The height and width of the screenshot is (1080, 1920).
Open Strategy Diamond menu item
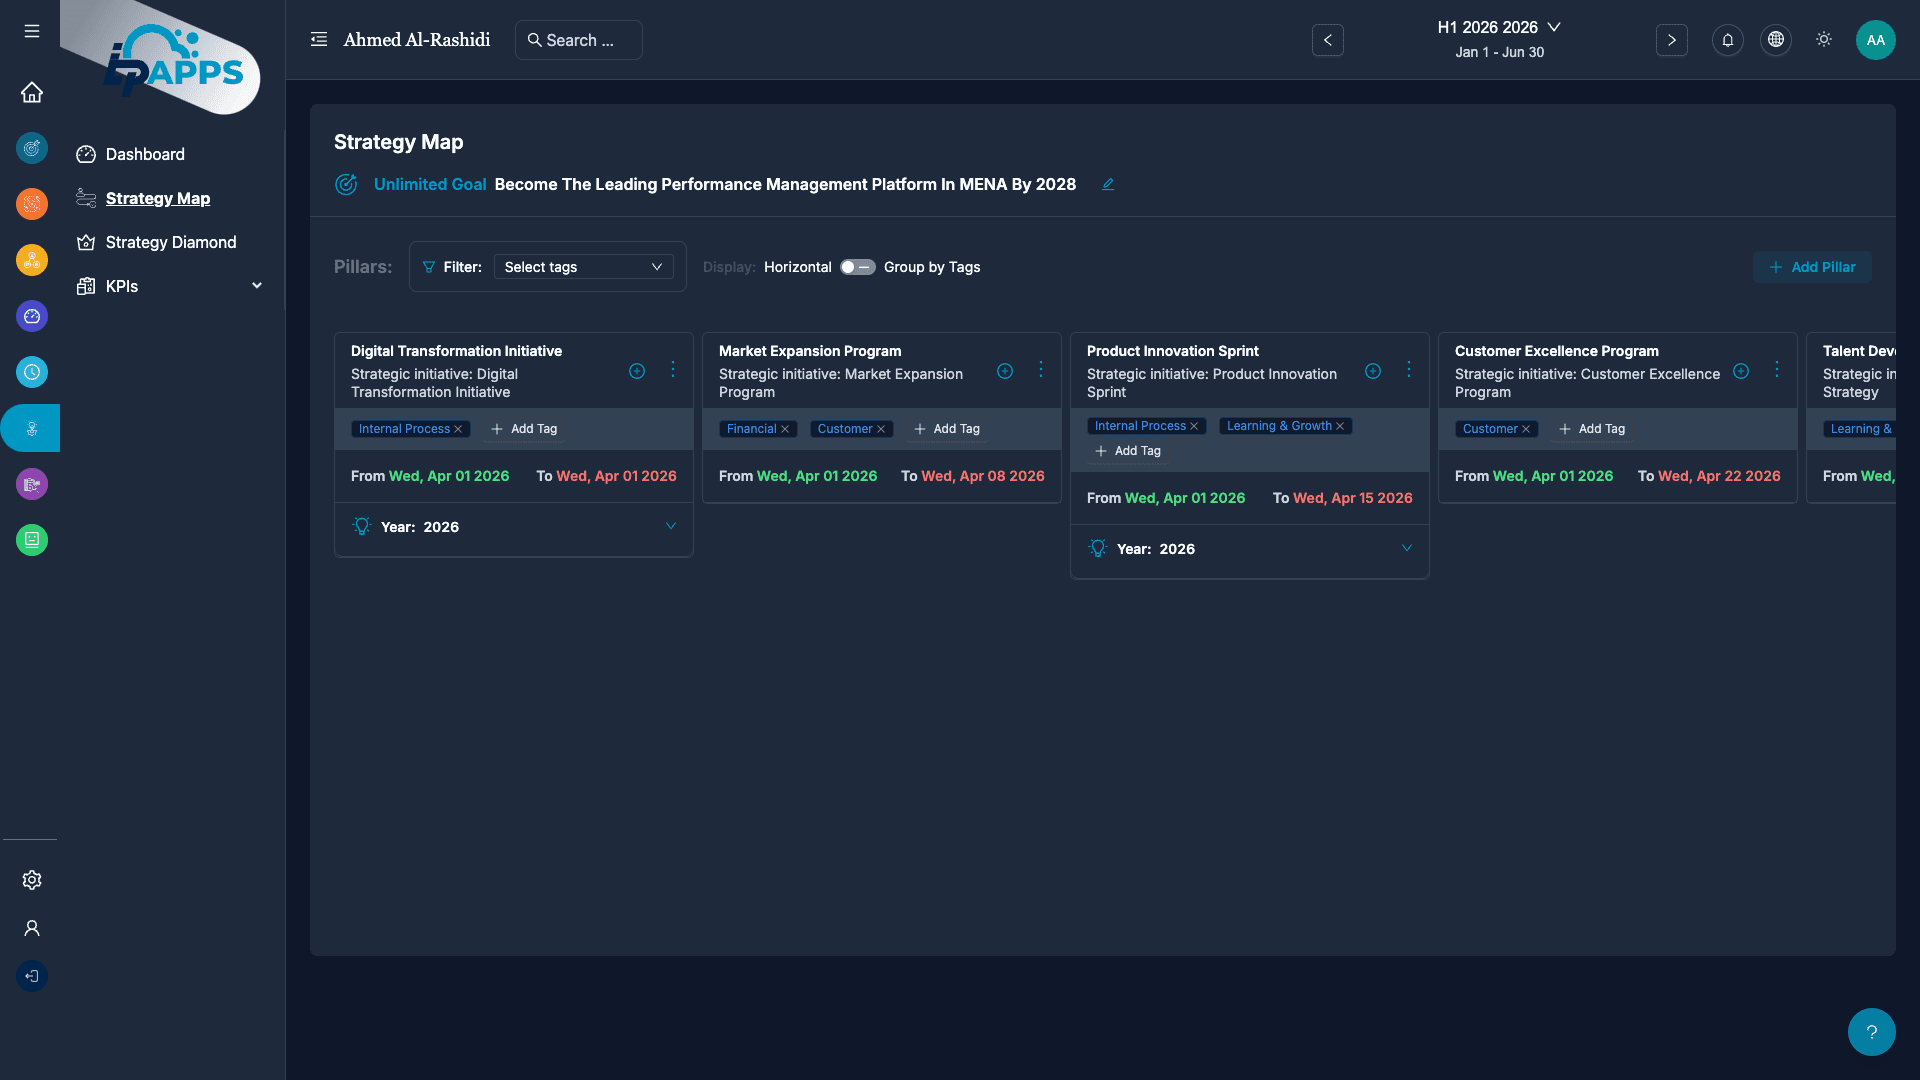point(171,242)
